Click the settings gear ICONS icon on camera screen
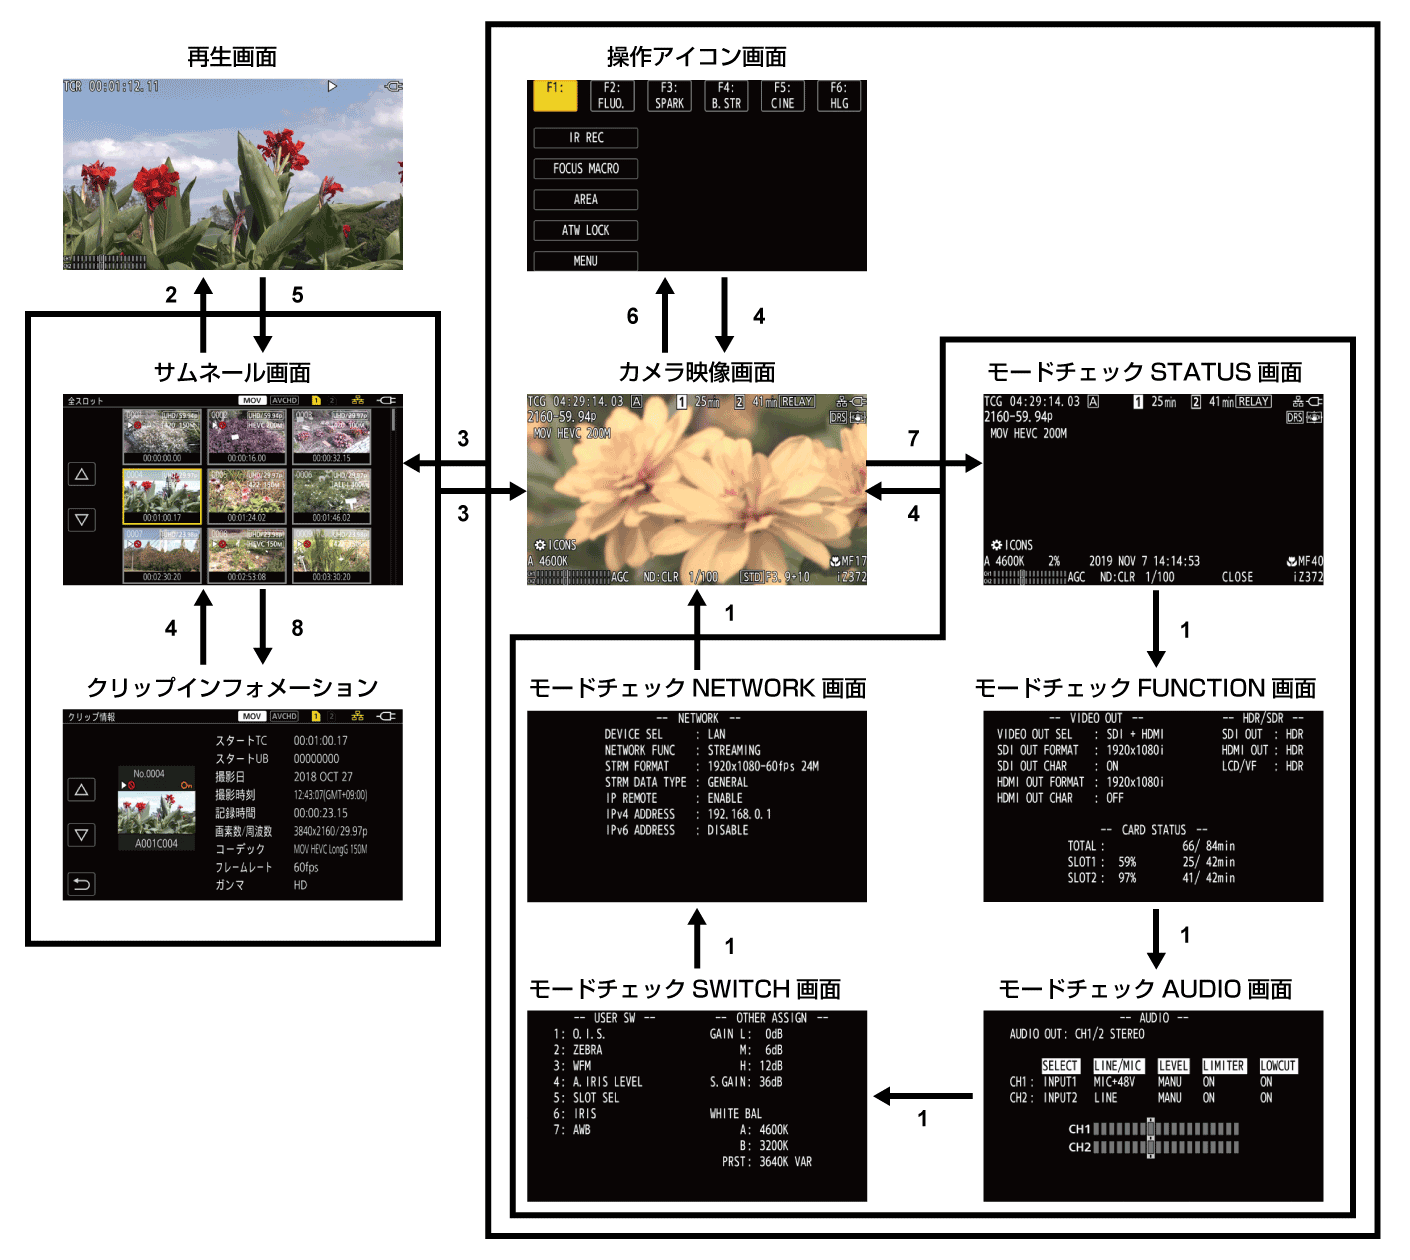 (x=541, y=544)
